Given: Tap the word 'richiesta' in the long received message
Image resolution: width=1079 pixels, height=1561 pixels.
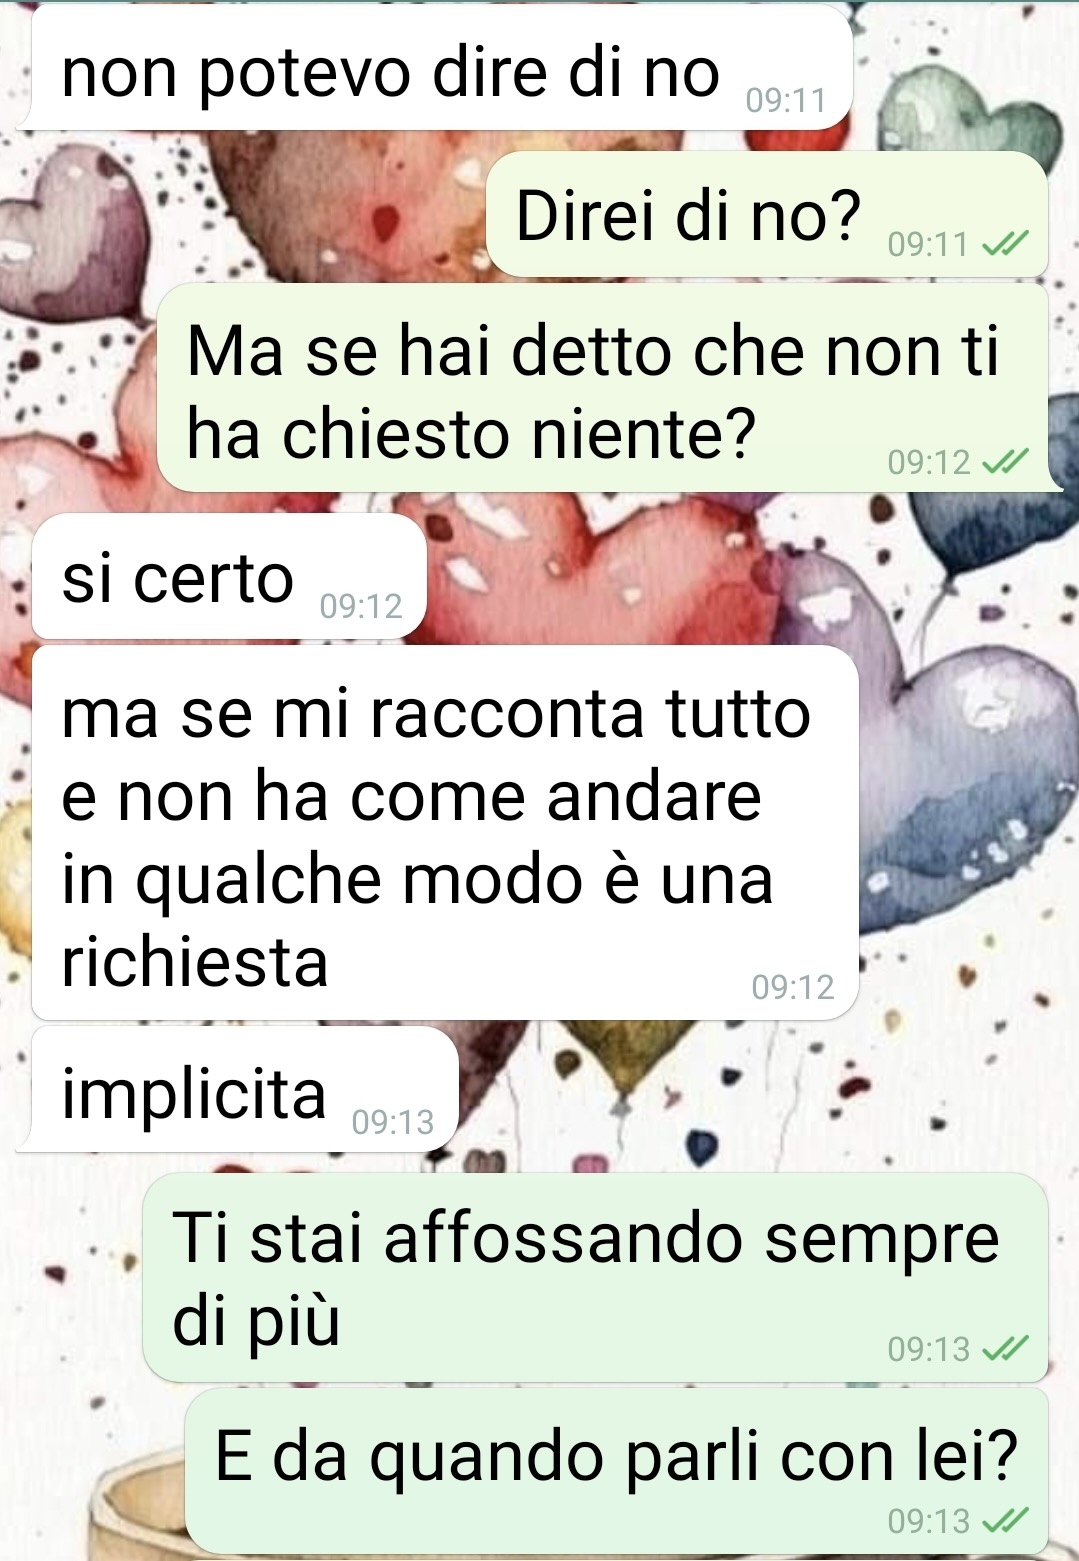Looking at the screenshot, I should click(x=195, y=962).
